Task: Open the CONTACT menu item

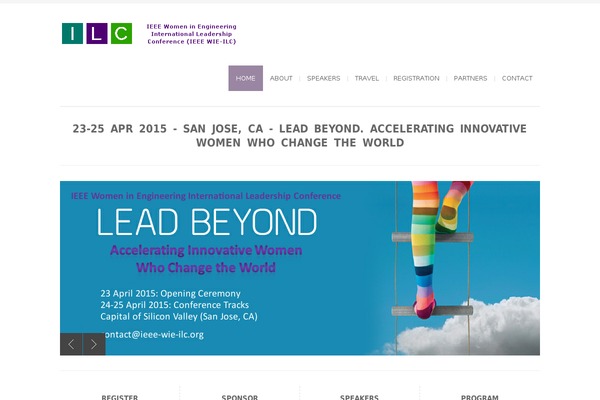Action: (x=517, y=78)
